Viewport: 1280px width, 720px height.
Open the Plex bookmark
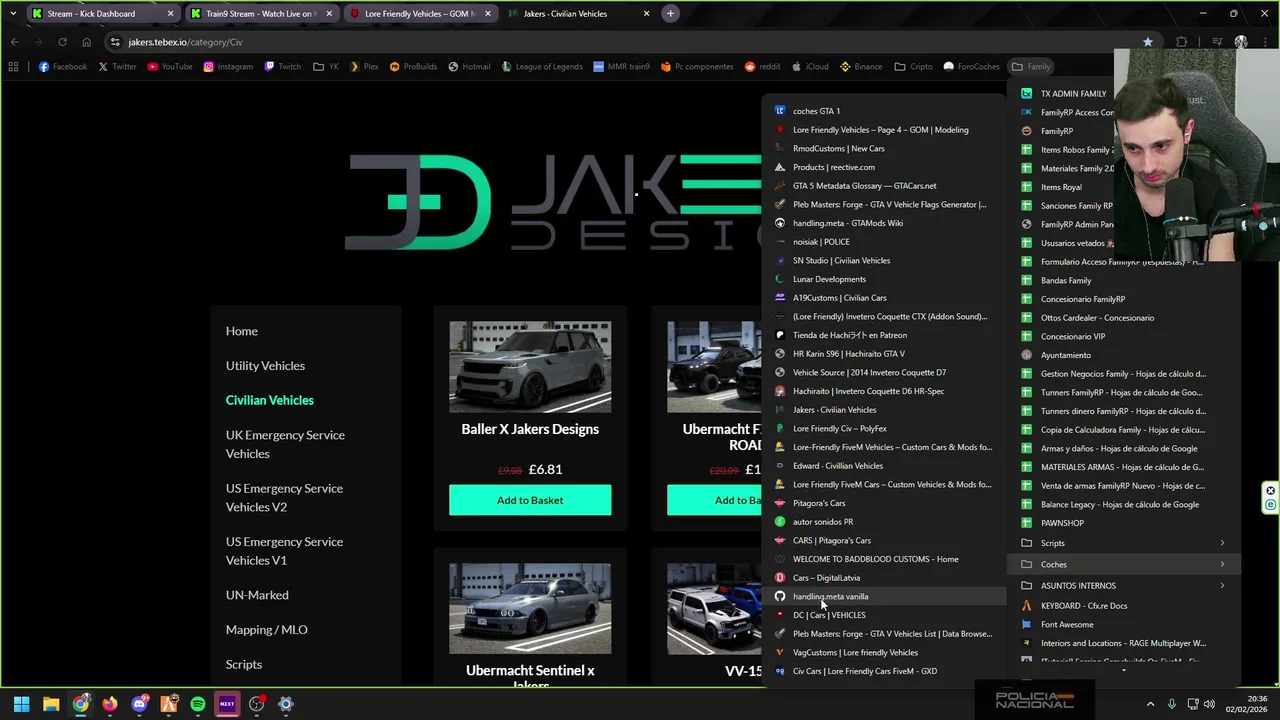pos(363,67)
